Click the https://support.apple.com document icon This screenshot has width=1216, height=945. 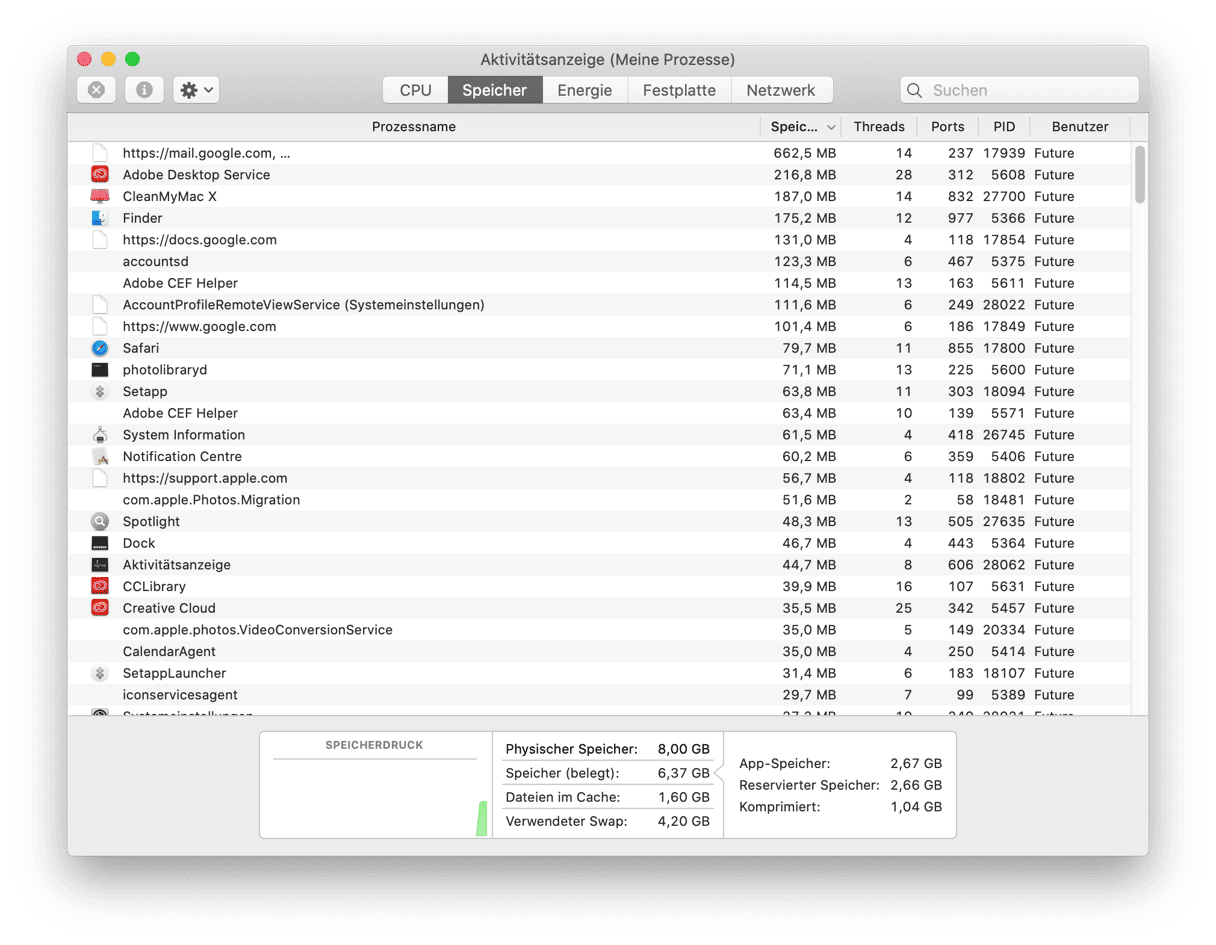pos(100,478)
